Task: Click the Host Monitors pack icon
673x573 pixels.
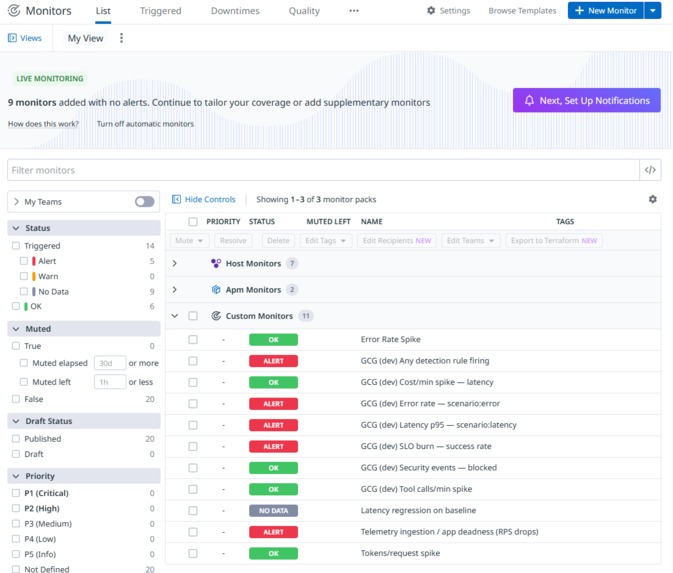Action: [x=216, y=263]
